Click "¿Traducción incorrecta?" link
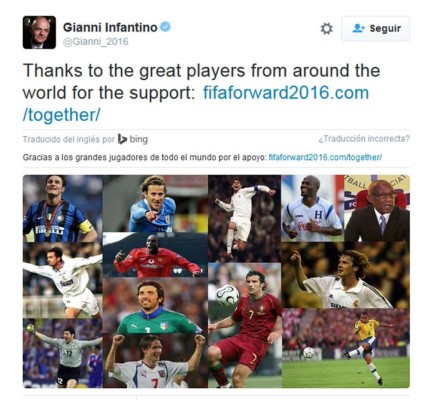 coord(364,139)
